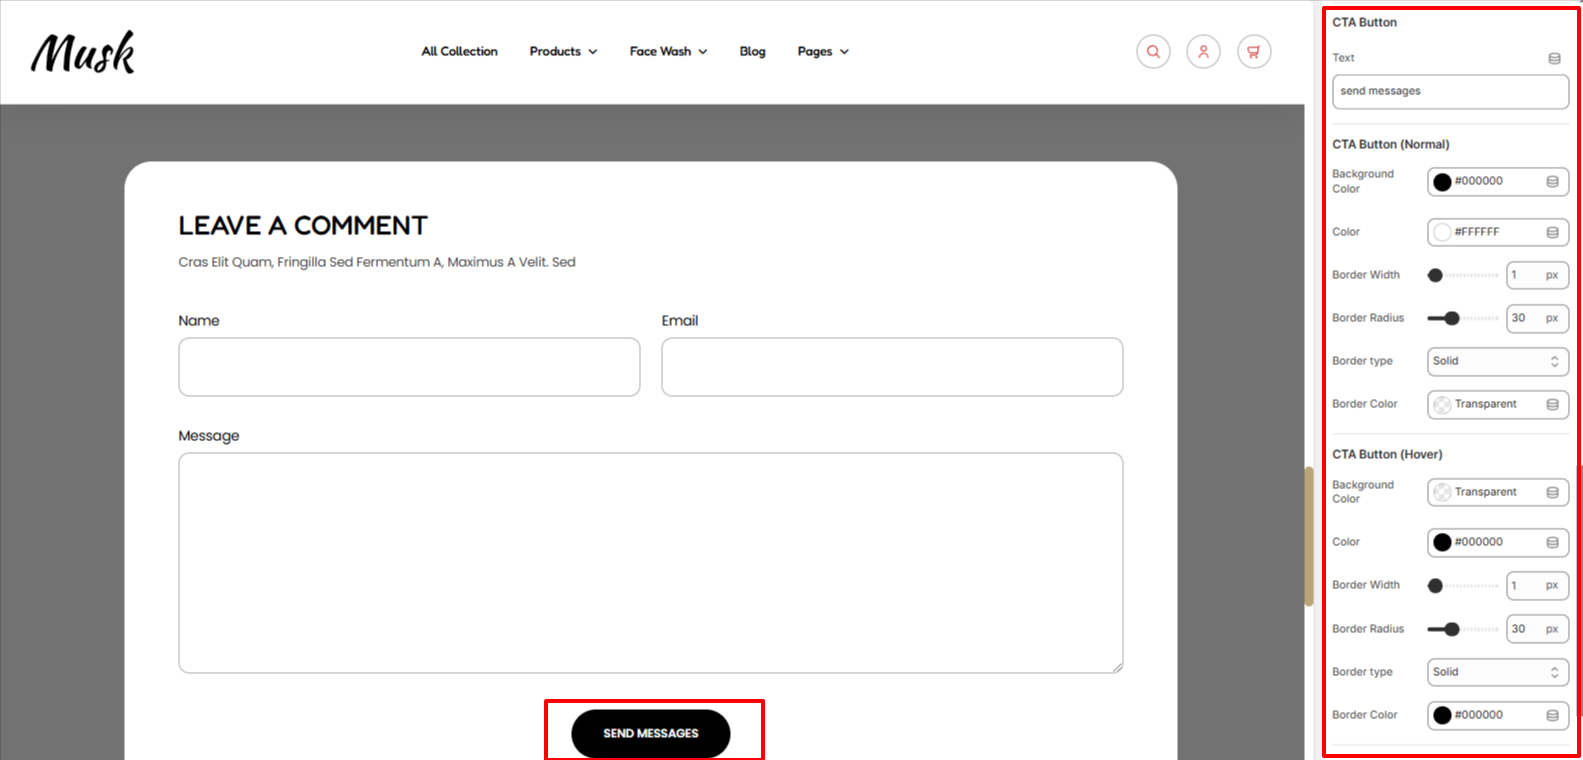Click the Musk logo
This screenshot has height=760, width=1583.
[x=83, y=52]
